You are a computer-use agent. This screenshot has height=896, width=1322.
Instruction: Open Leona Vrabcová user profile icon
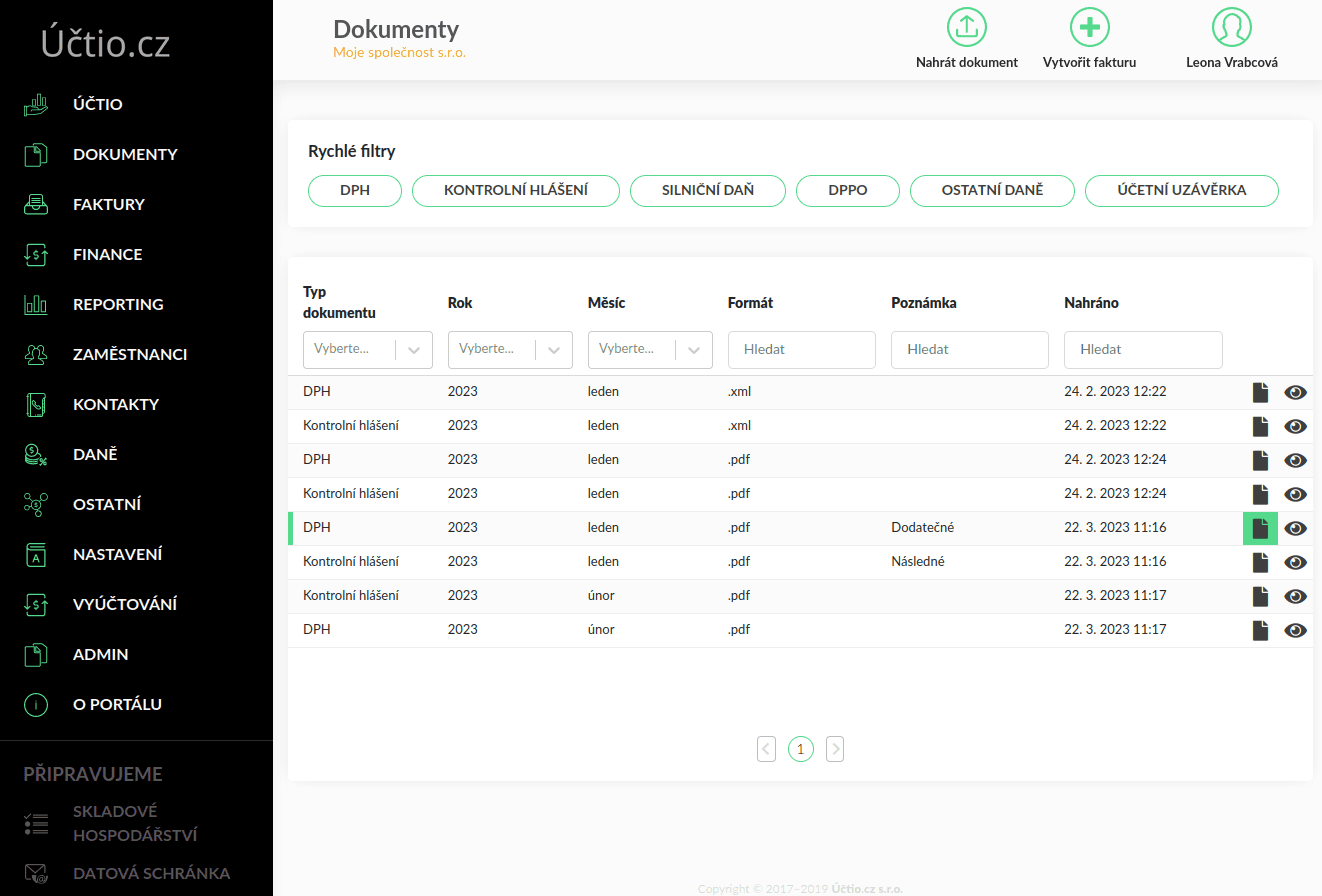pos(1231,27)
